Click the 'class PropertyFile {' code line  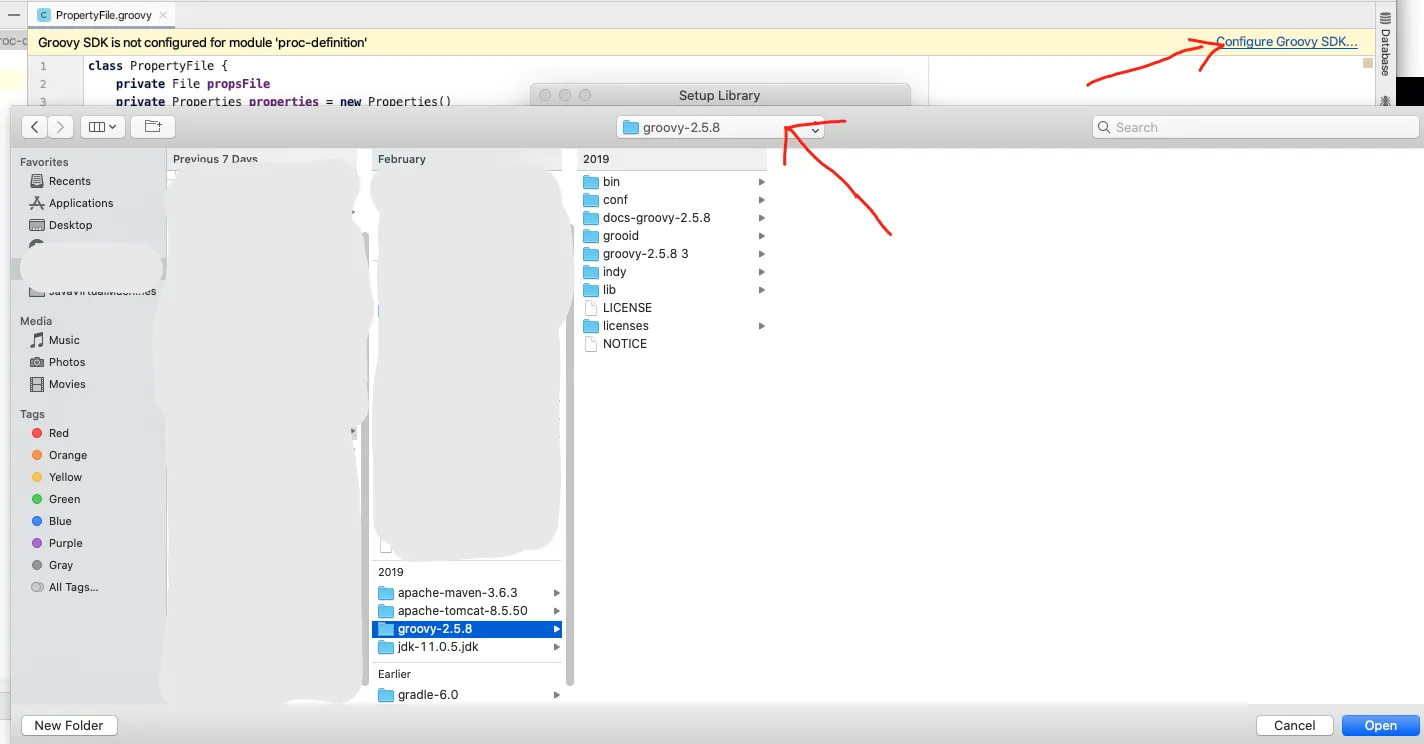158,66
